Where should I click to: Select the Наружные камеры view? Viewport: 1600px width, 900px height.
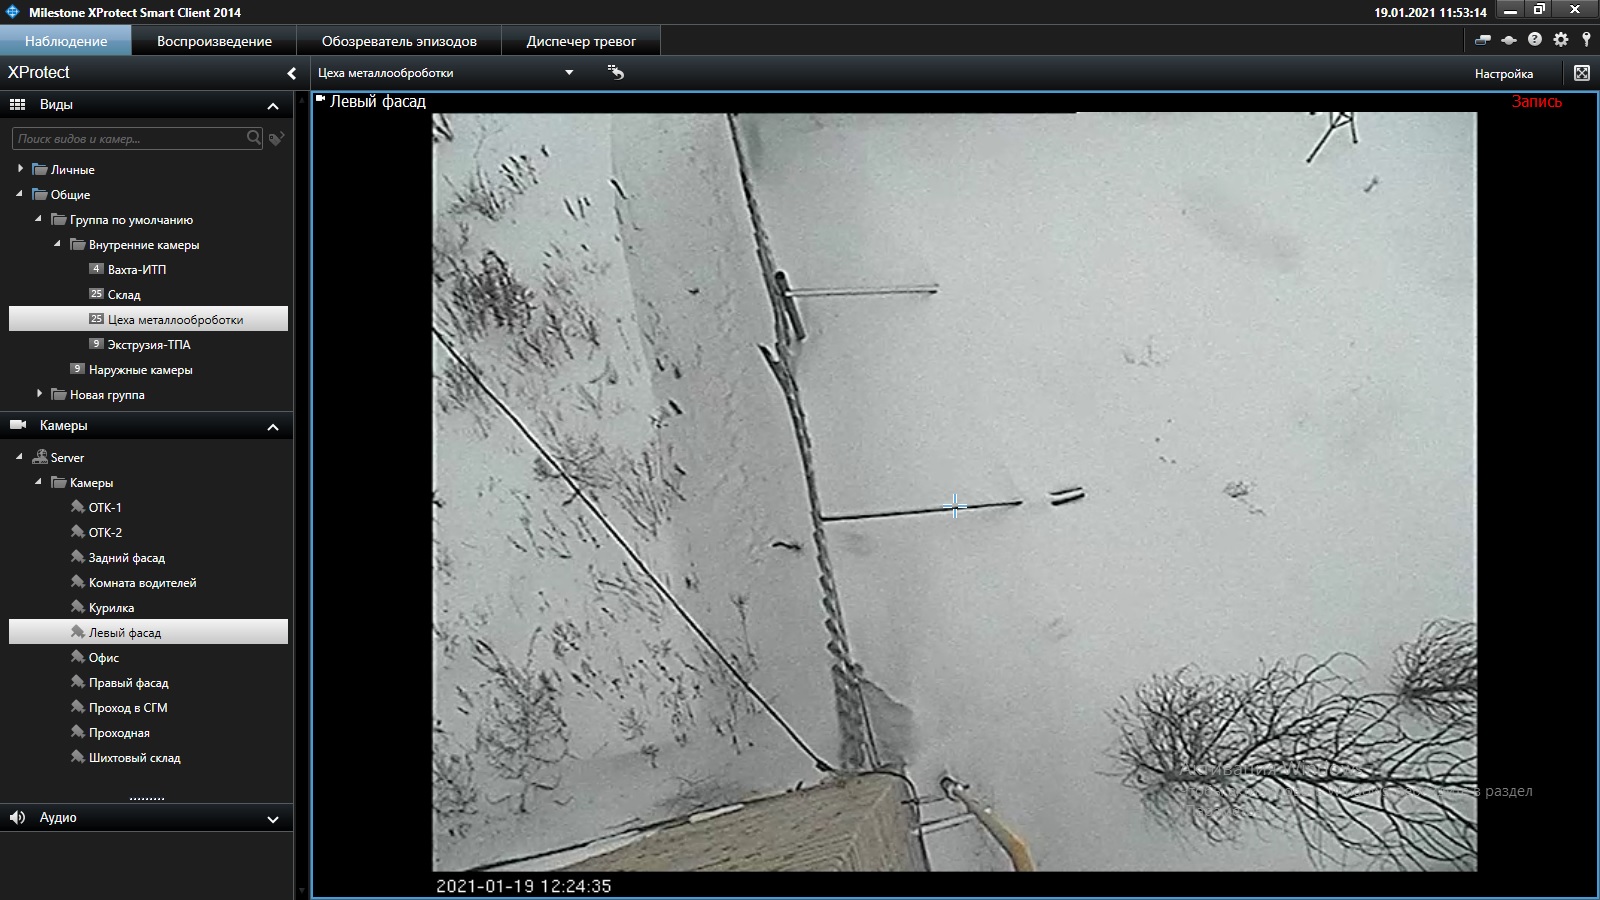click(x=140, y=369)
